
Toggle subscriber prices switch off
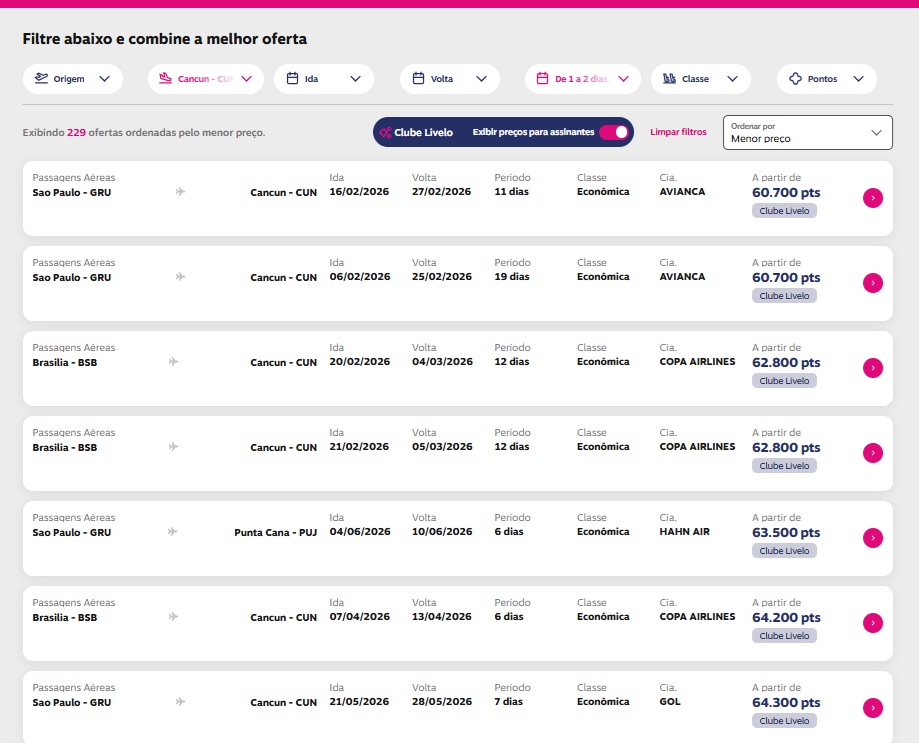click(x=614, y=132)
